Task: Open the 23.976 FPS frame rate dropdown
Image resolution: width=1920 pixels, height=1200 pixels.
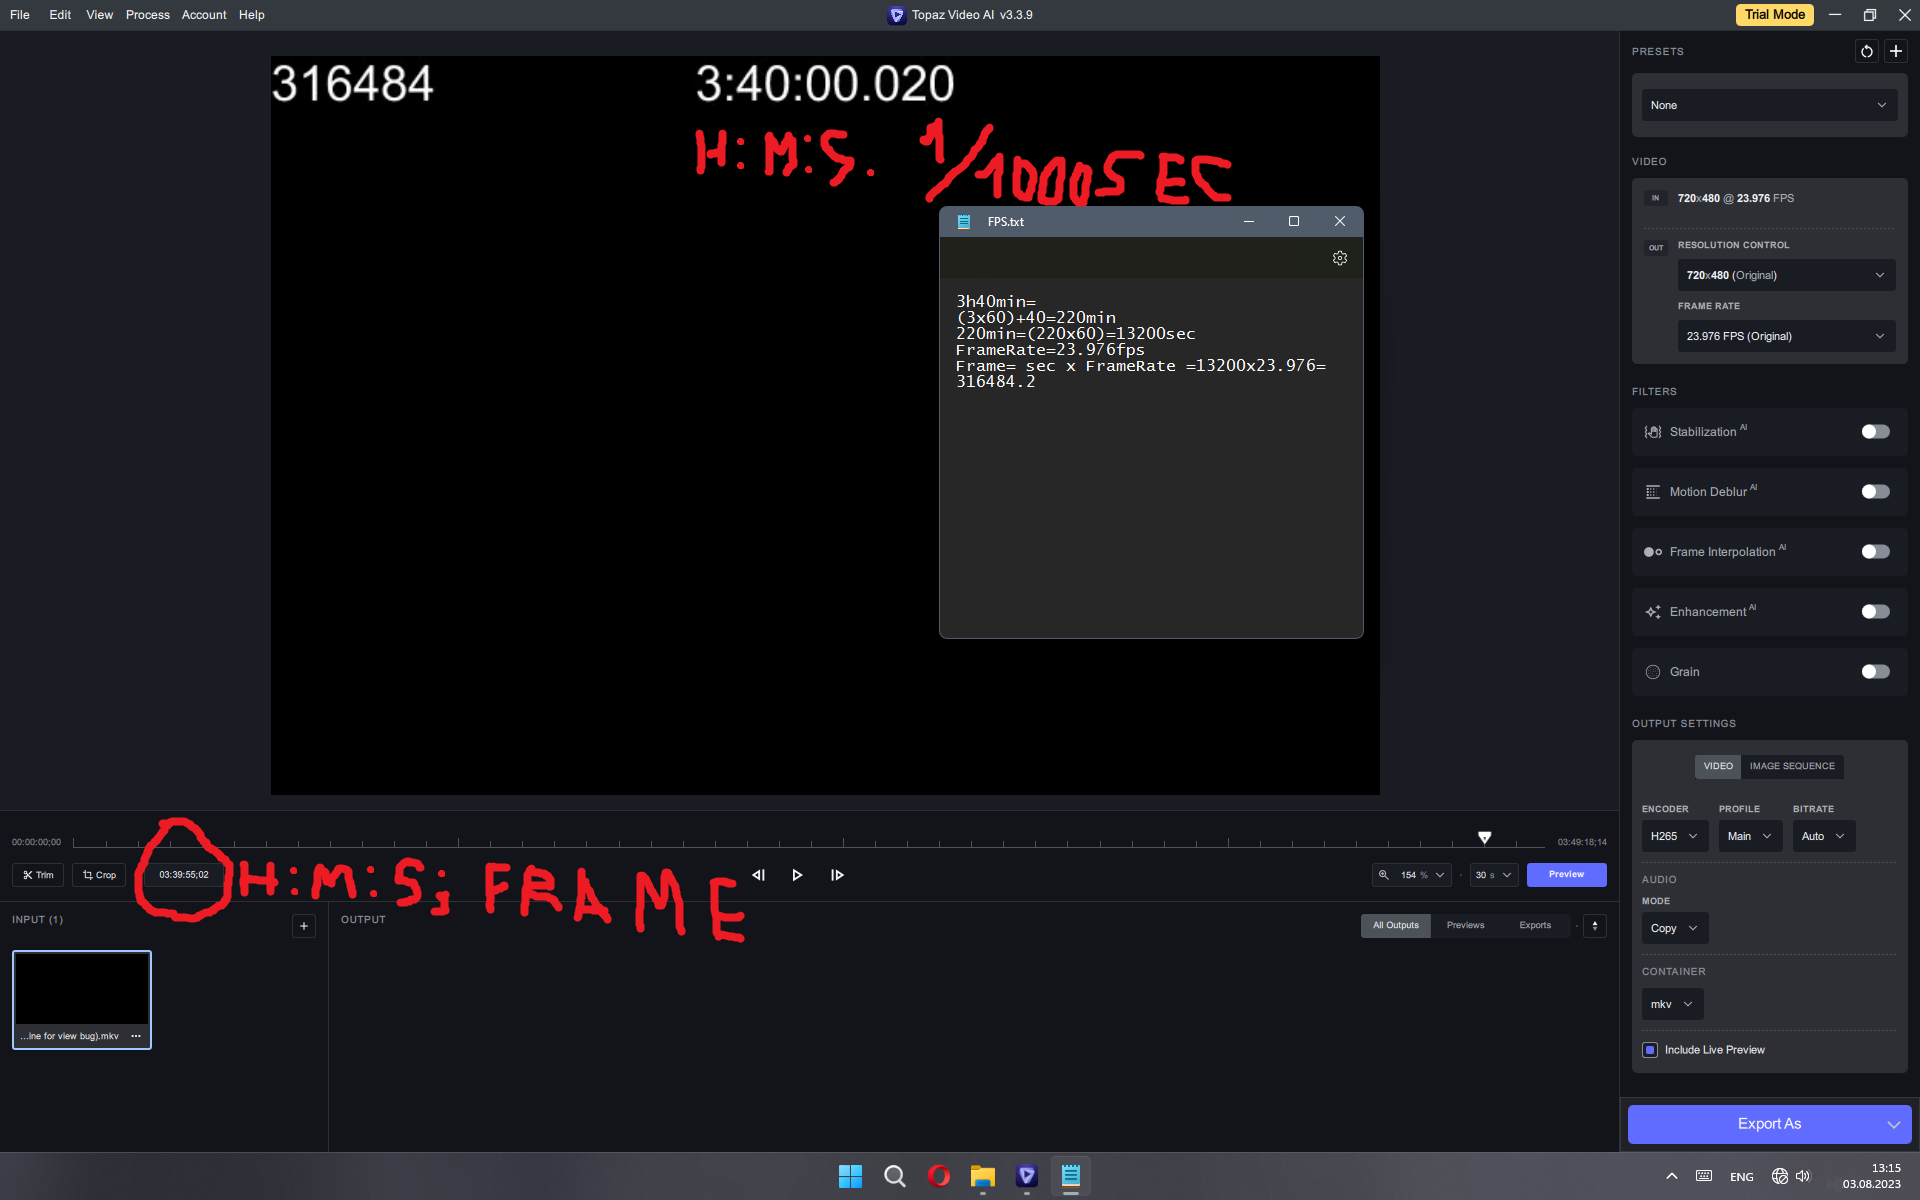Action: 1786,336
